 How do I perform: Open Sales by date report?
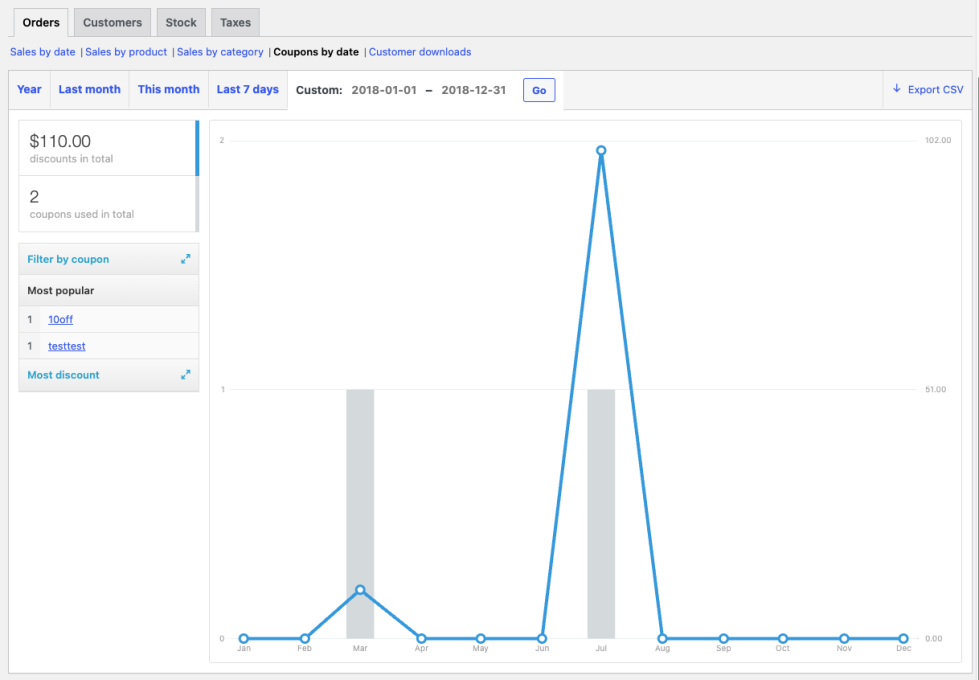pyautogui.click(x=43, y=52)
